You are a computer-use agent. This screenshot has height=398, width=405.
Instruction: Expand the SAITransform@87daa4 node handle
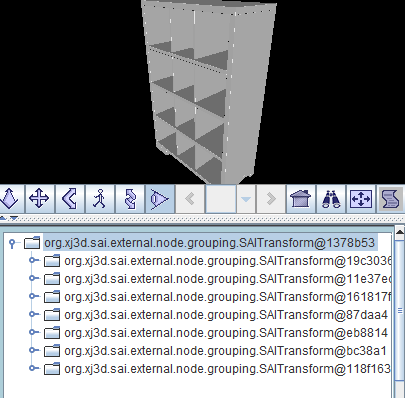(33, 314)
